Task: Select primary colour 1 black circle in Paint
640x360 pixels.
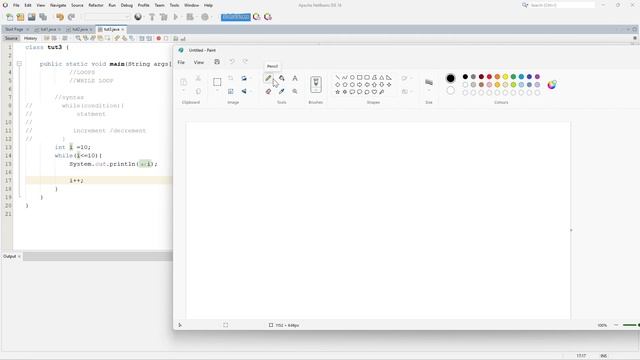Action: [x=451, y=78]
